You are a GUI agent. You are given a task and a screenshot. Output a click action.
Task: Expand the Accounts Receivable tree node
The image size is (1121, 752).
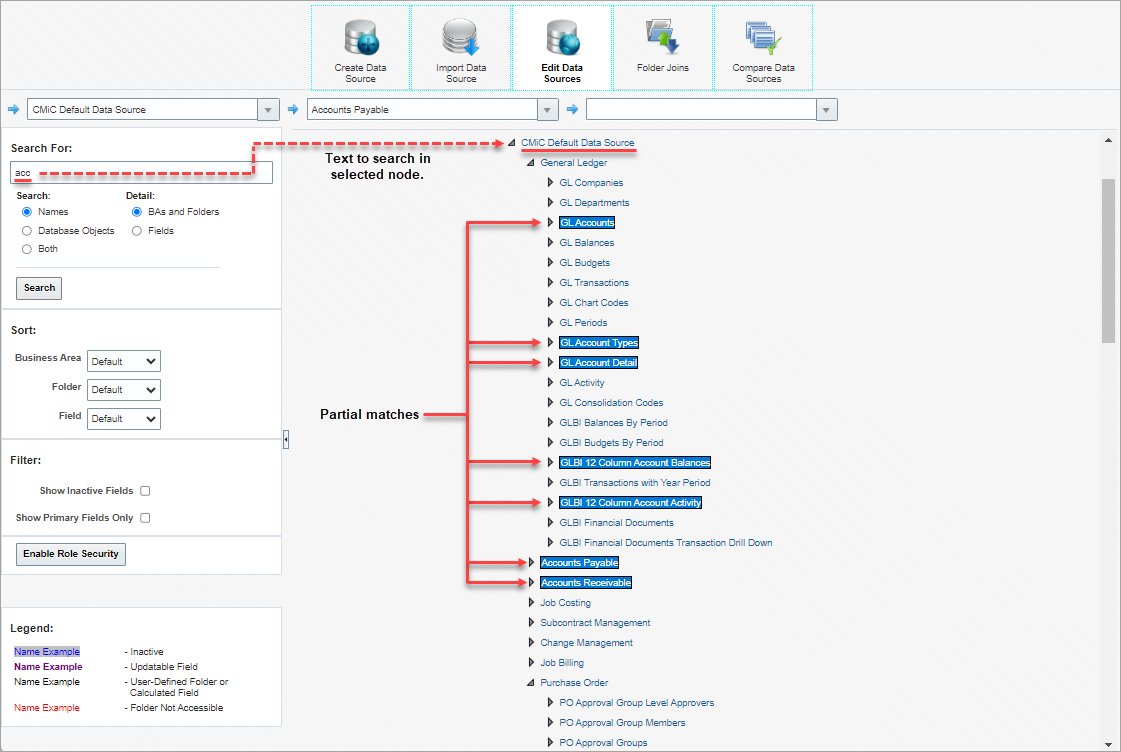coord(531,583)
